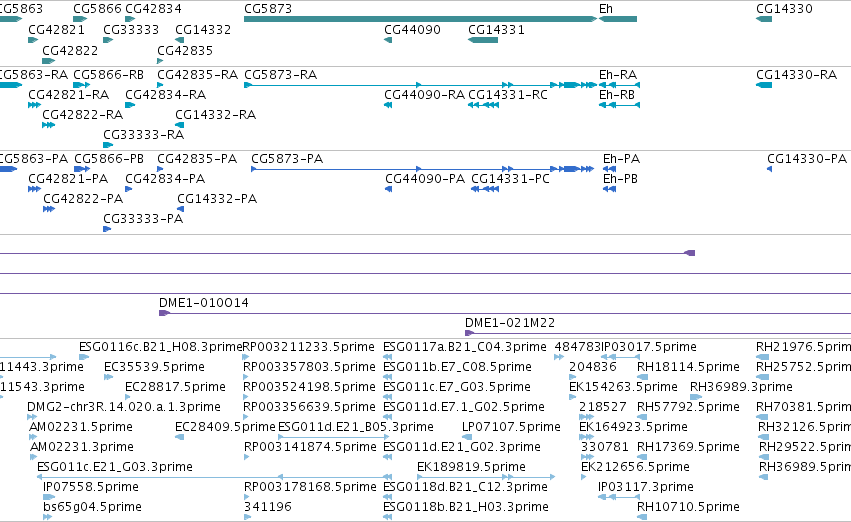This screenshot has height=522, width=851.
Task: Select BAC clone DME1-021M22 label
Action: 510,323
